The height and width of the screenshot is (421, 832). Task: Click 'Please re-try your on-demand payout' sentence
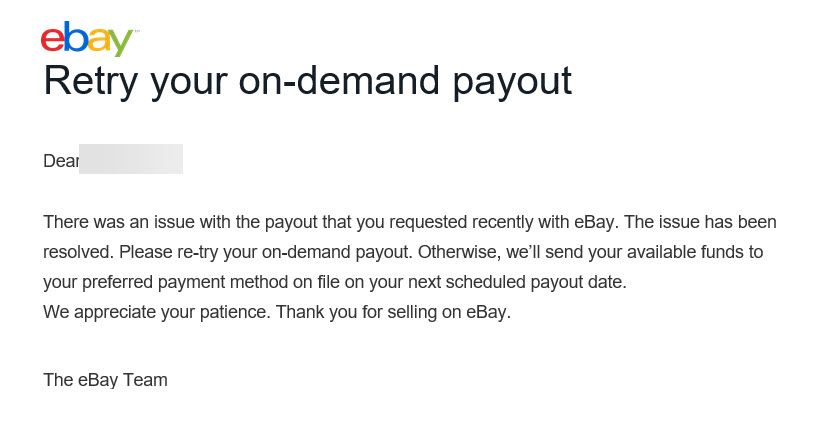tap(265, 252)
